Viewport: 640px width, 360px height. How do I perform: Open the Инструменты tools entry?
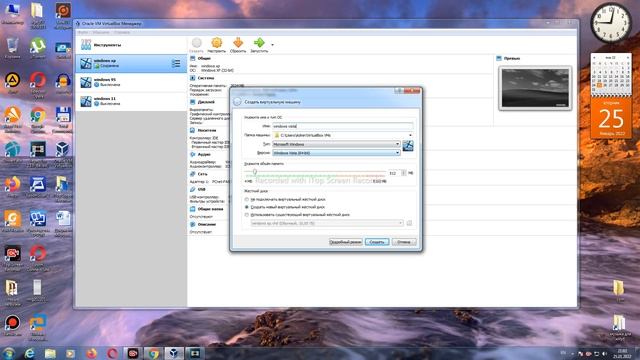coord(131,45)
